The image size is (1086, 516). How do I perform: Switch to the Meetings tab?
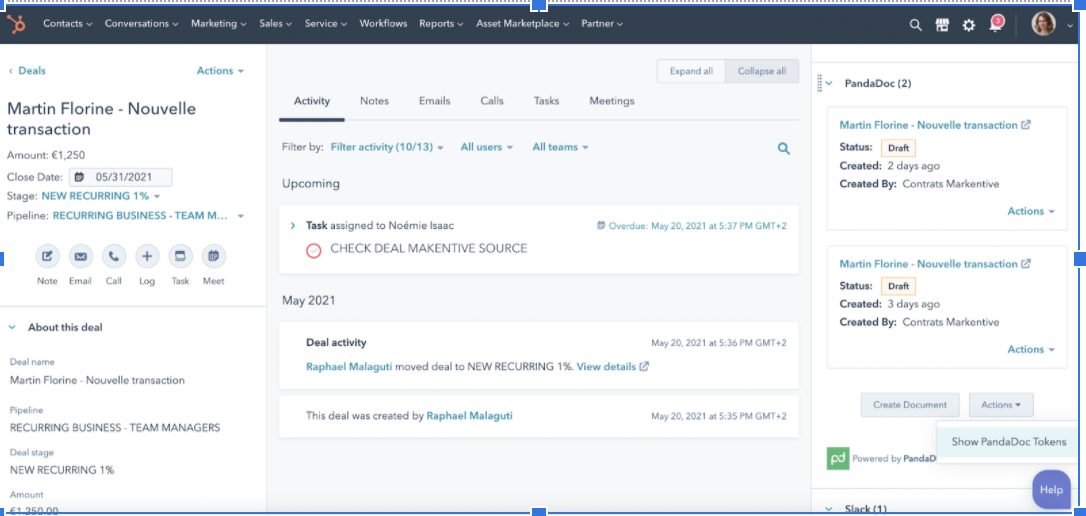[x=612, y=101]
